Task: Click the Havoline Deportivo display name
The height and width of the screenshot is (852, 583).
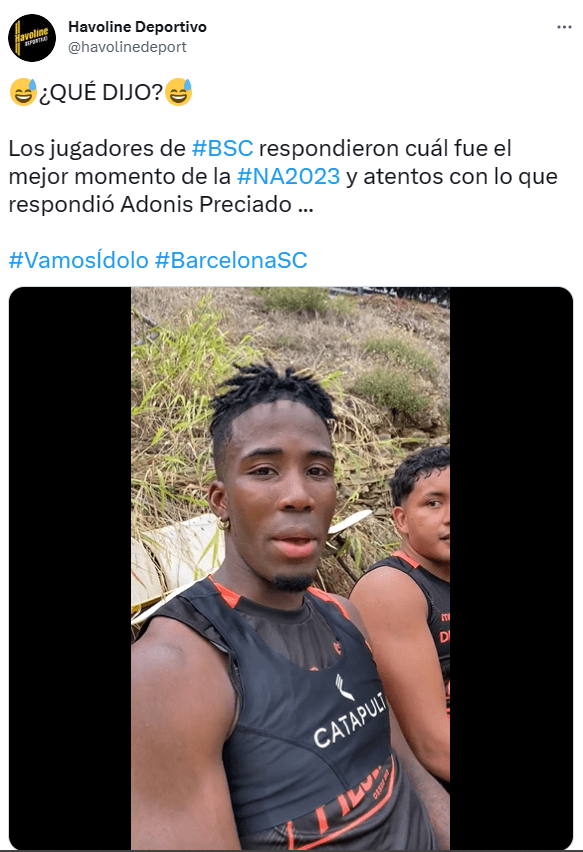Action: tap(137, 27)
